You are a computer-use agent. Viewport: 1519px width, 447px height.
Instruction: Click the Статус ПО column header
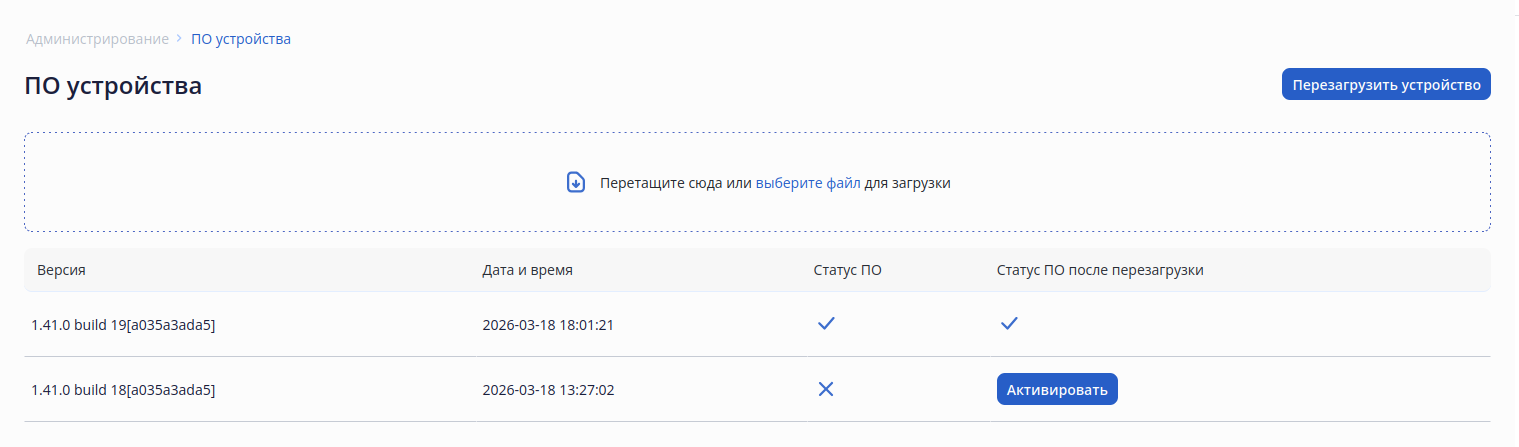[x=847, y=270]
